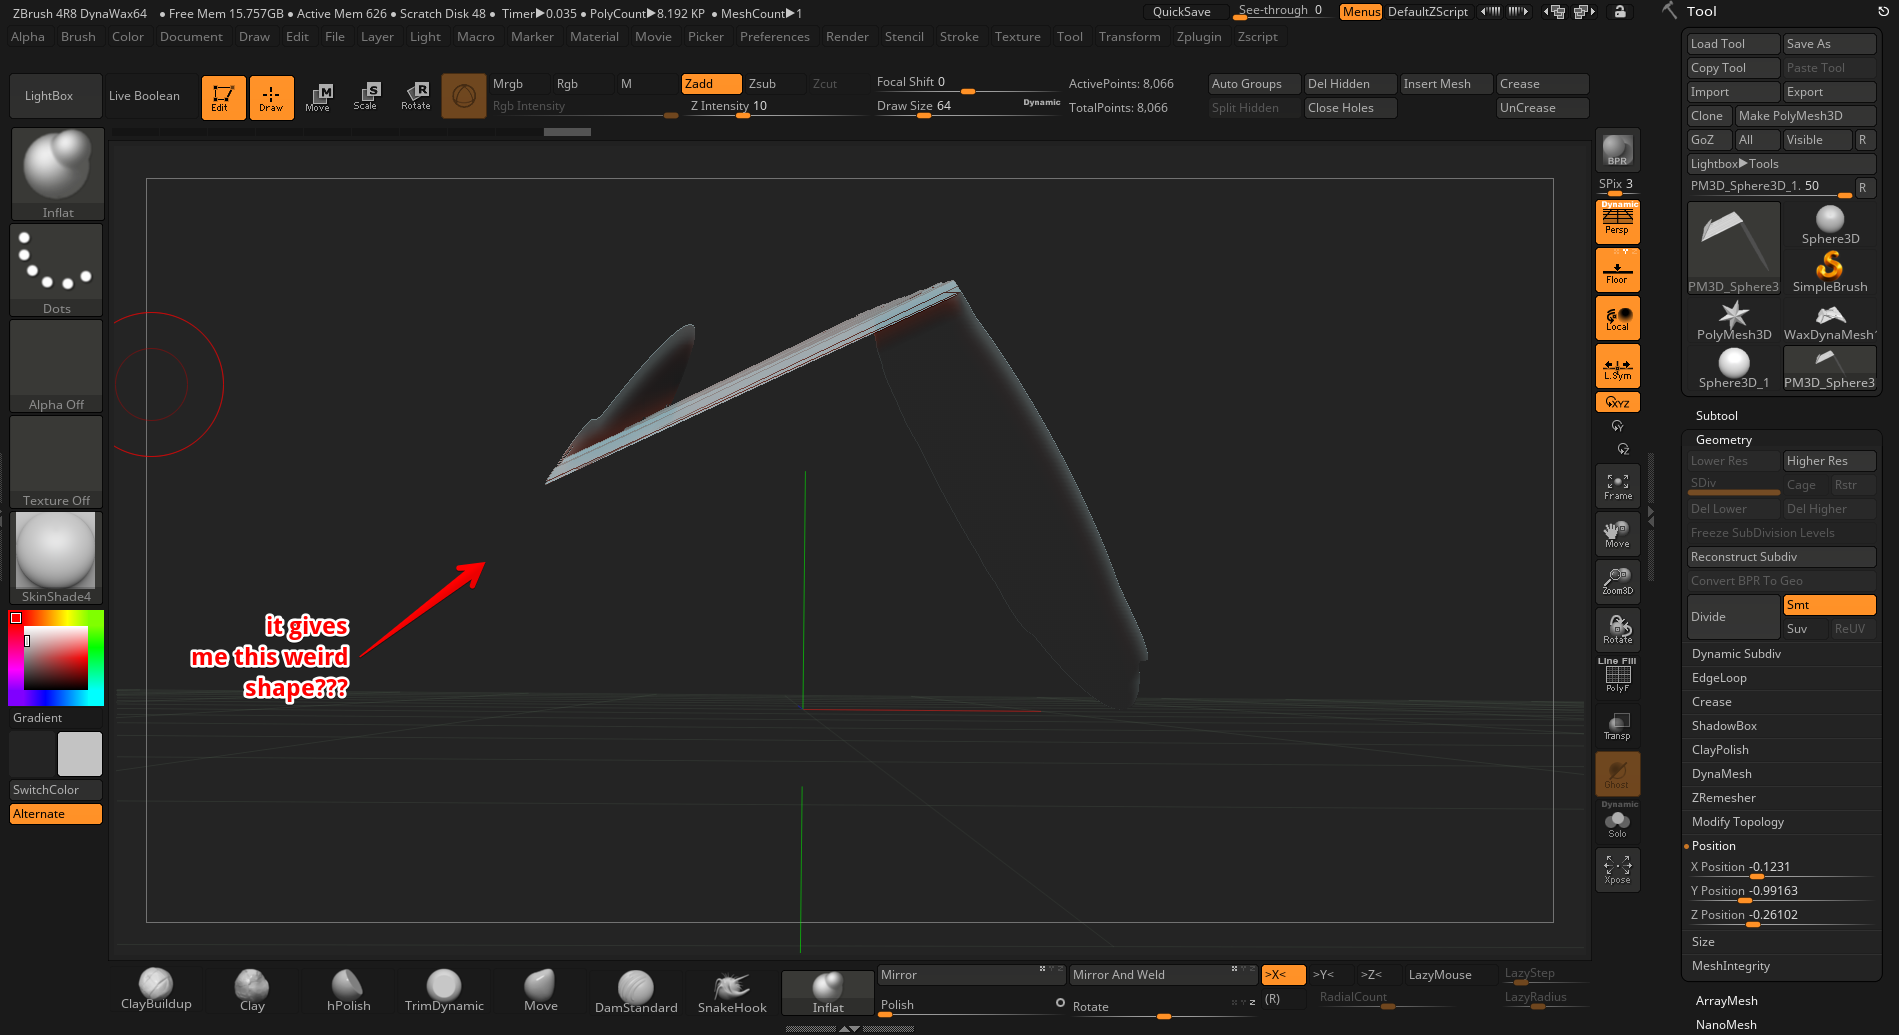Click the QuickSave button
This screenshot has height=1035, width=1899.
click(x=1186, y=12)
